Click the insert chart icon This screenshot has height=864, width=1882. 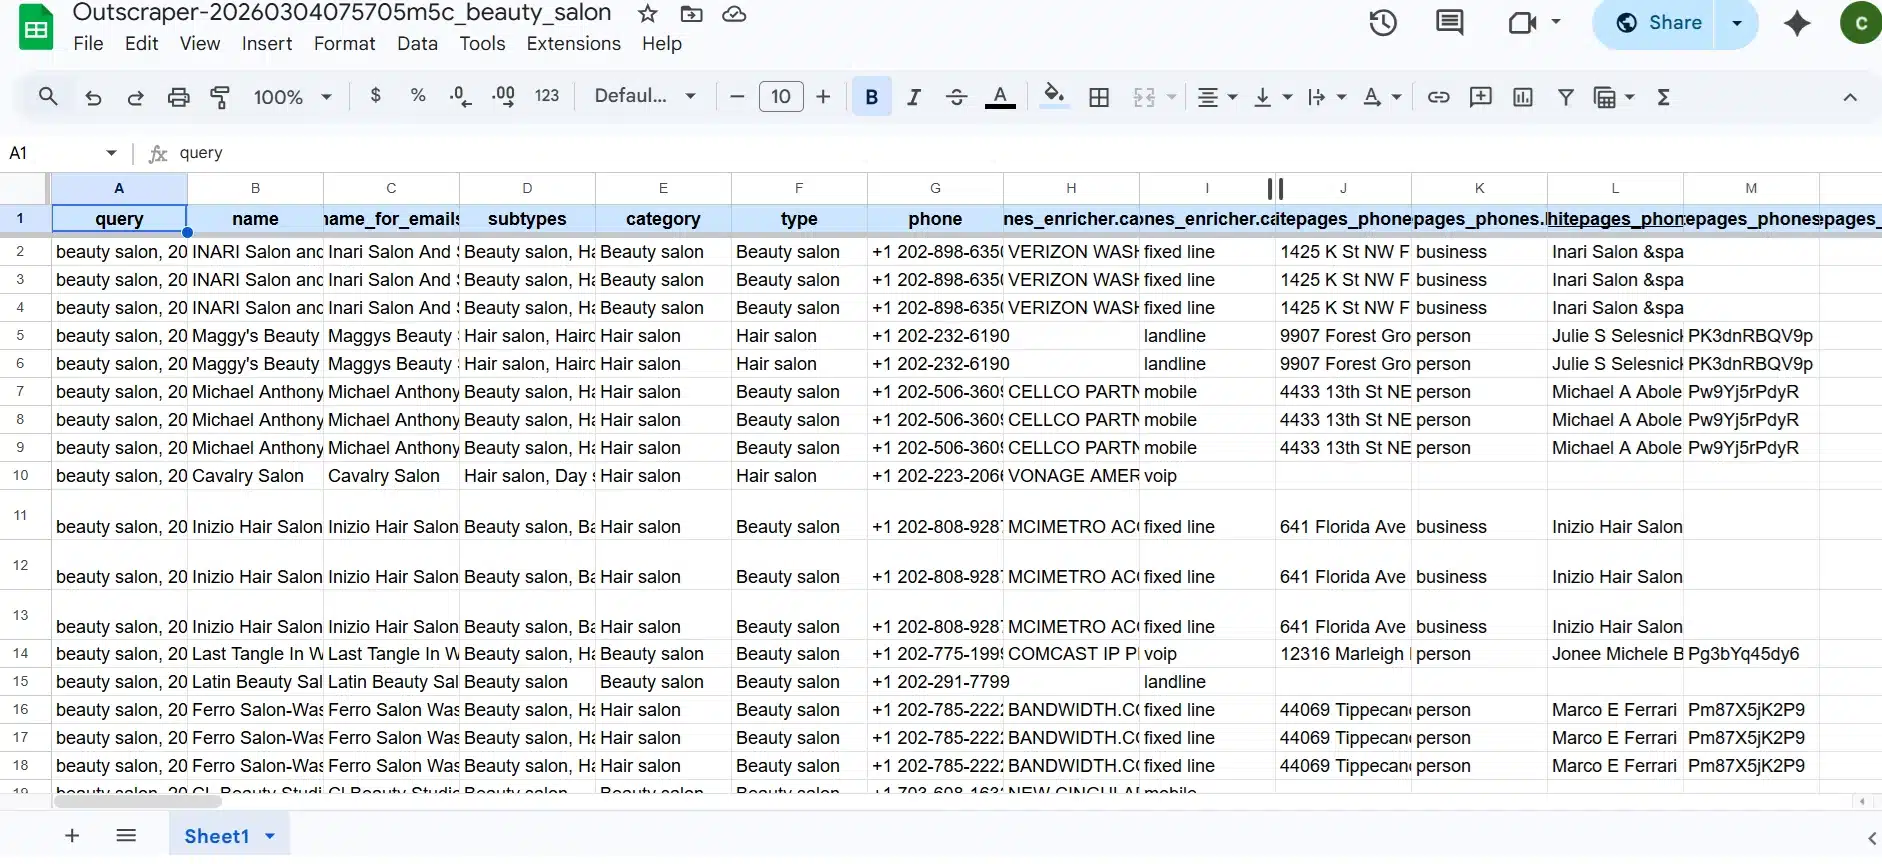click(1523, 97)
